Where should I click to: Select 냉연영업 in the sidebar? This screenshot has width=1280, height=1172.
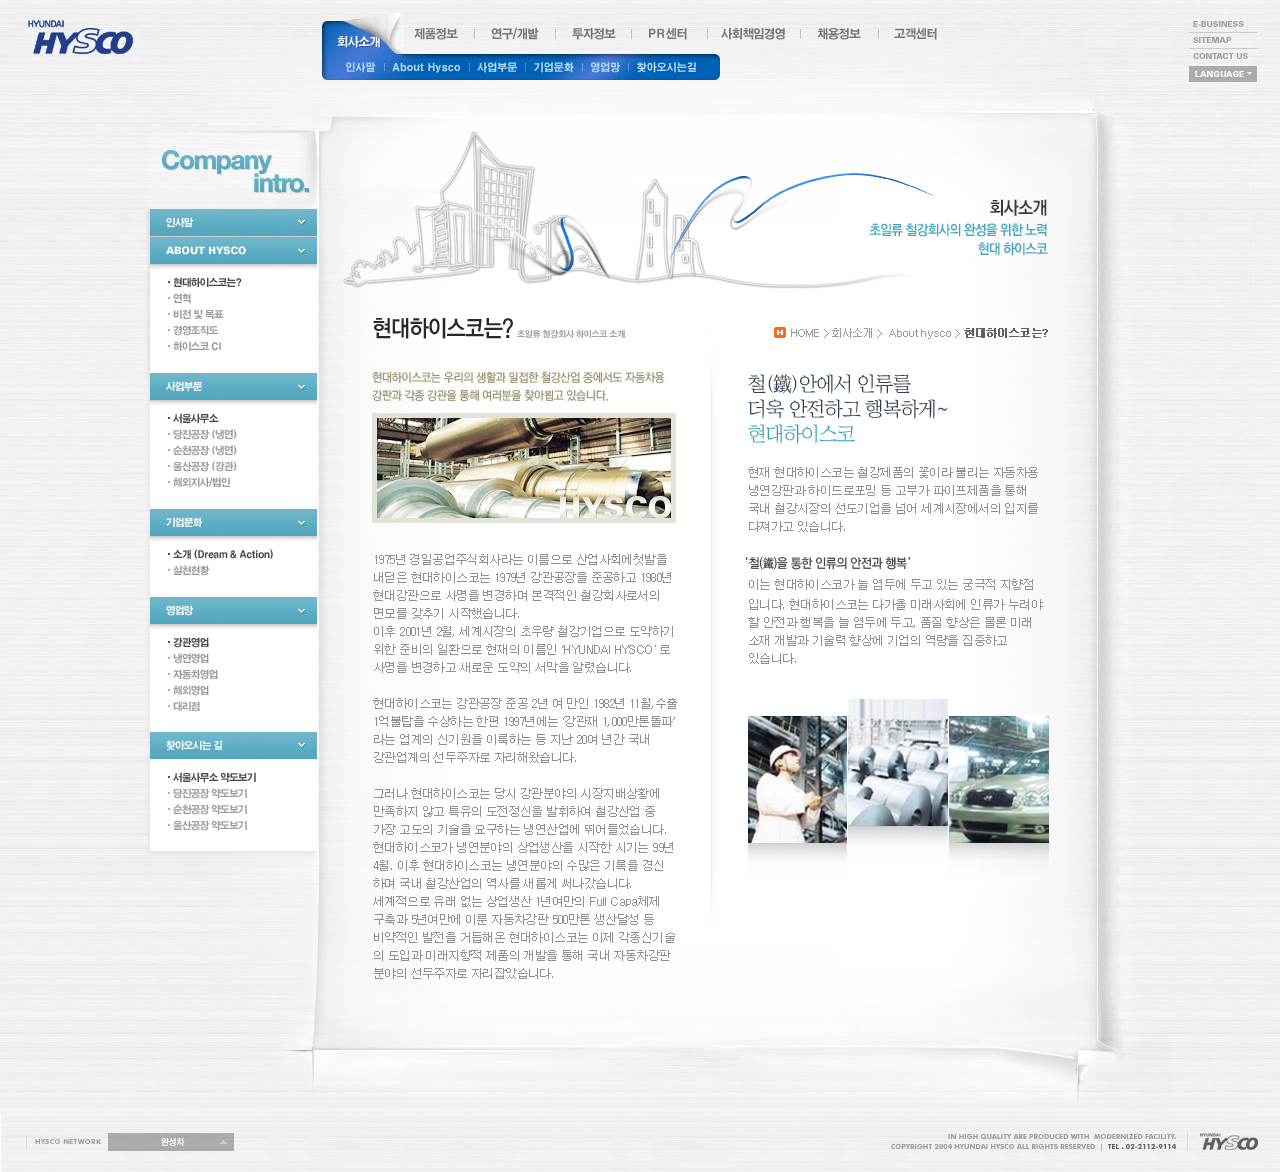coord(190,658)
